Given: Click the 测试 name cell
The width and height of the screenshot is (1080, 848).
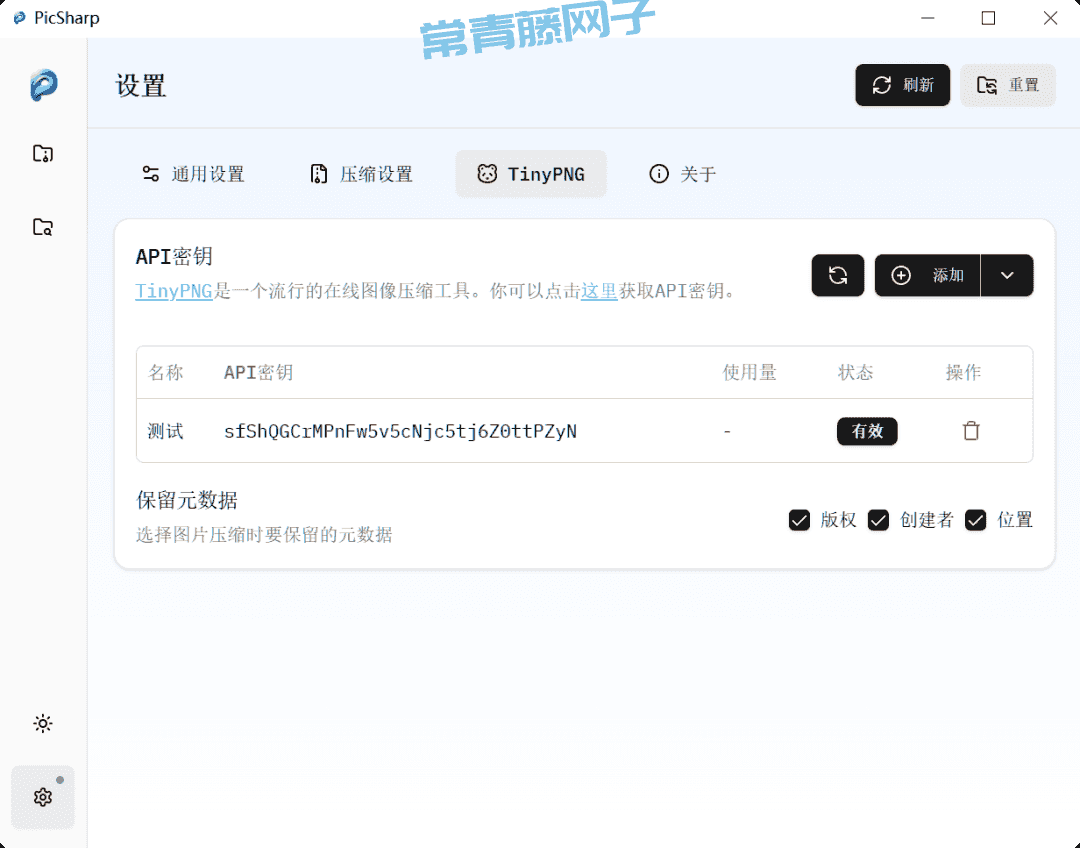Looking at the screenshot, I should pyautogui.click(x=165, y=431).
